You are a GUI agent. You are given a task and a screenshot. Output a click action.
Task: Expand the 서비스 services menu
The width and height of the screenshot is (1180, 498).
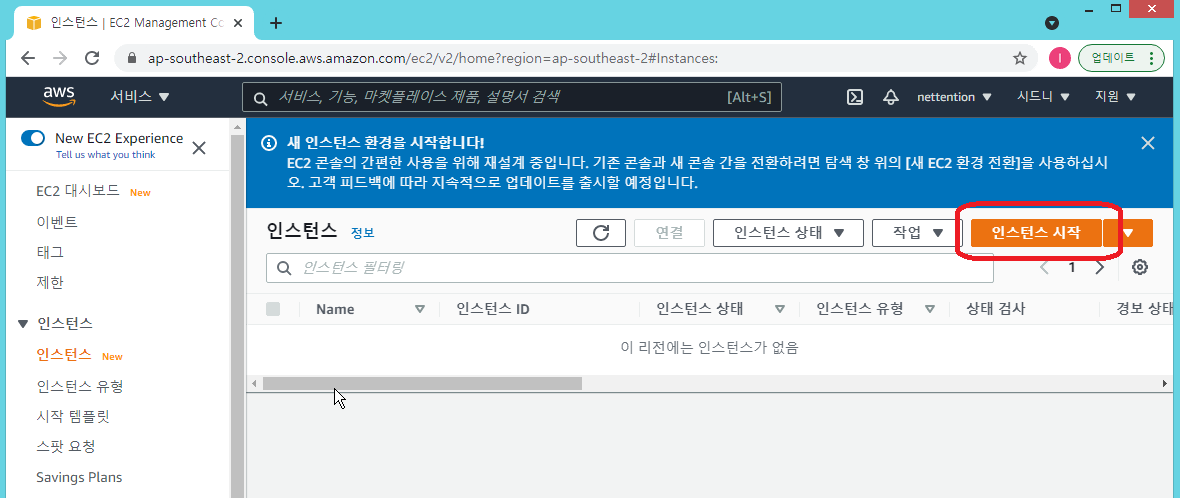coord(140,97)
